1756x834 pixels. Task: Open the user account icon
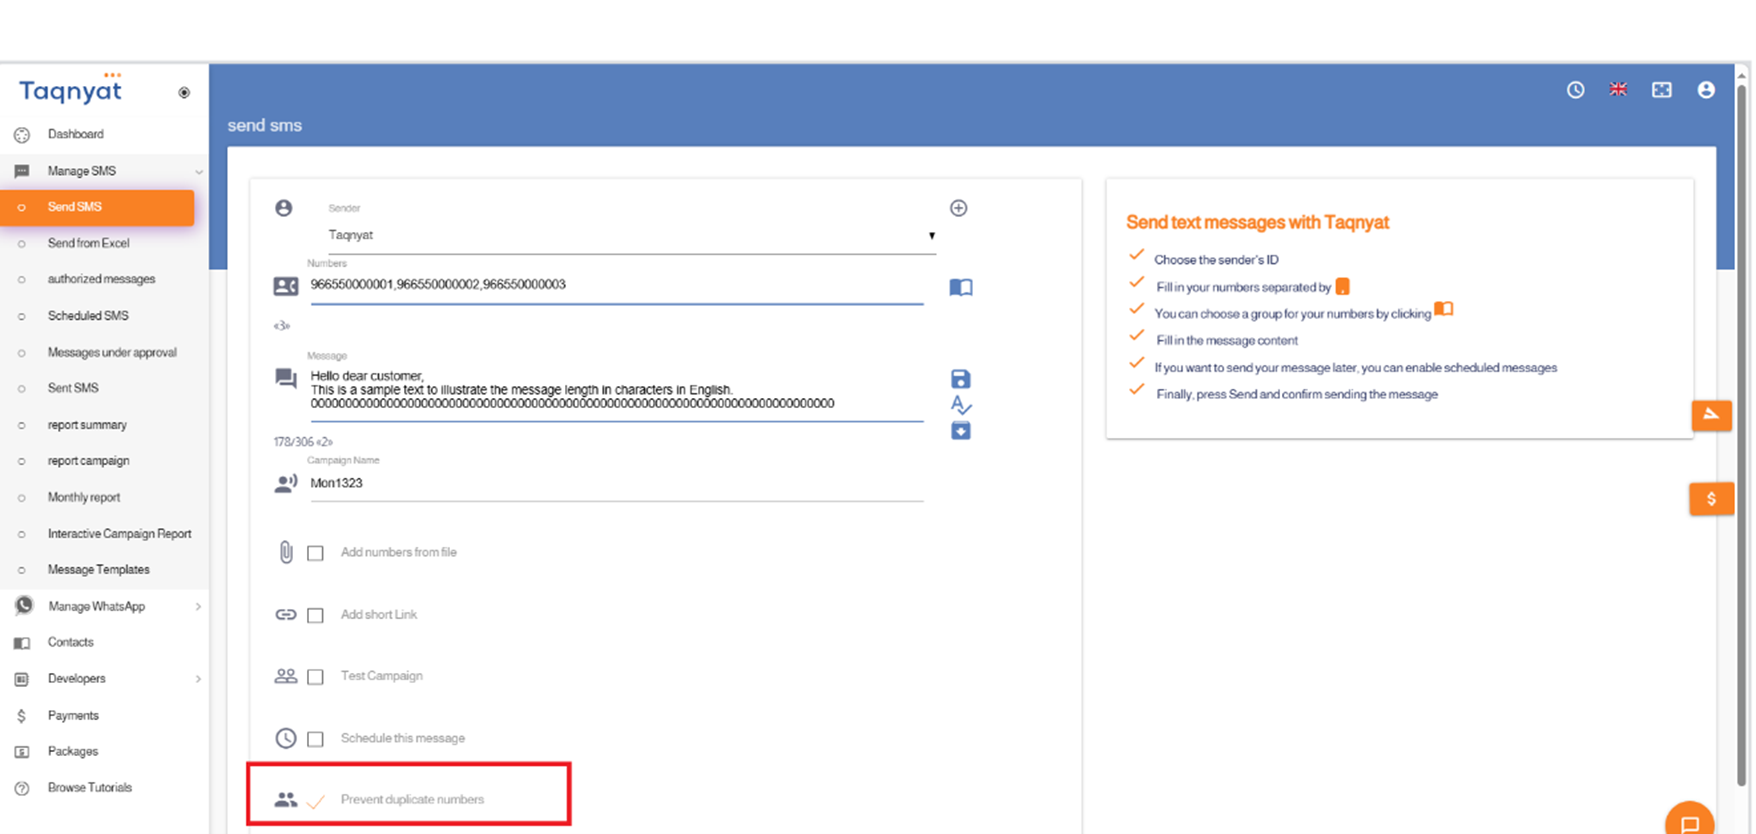pos(1706,90)
